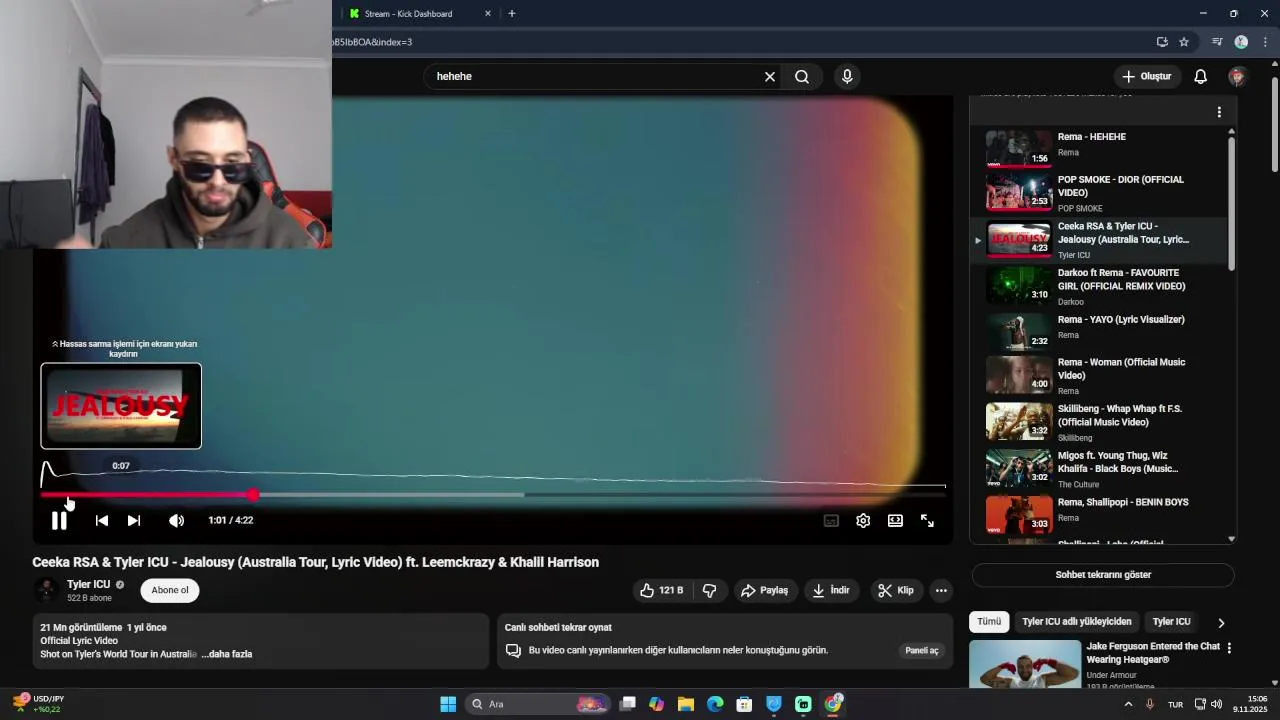Select the Tyler ICU filter chip

click(1171, 622)
